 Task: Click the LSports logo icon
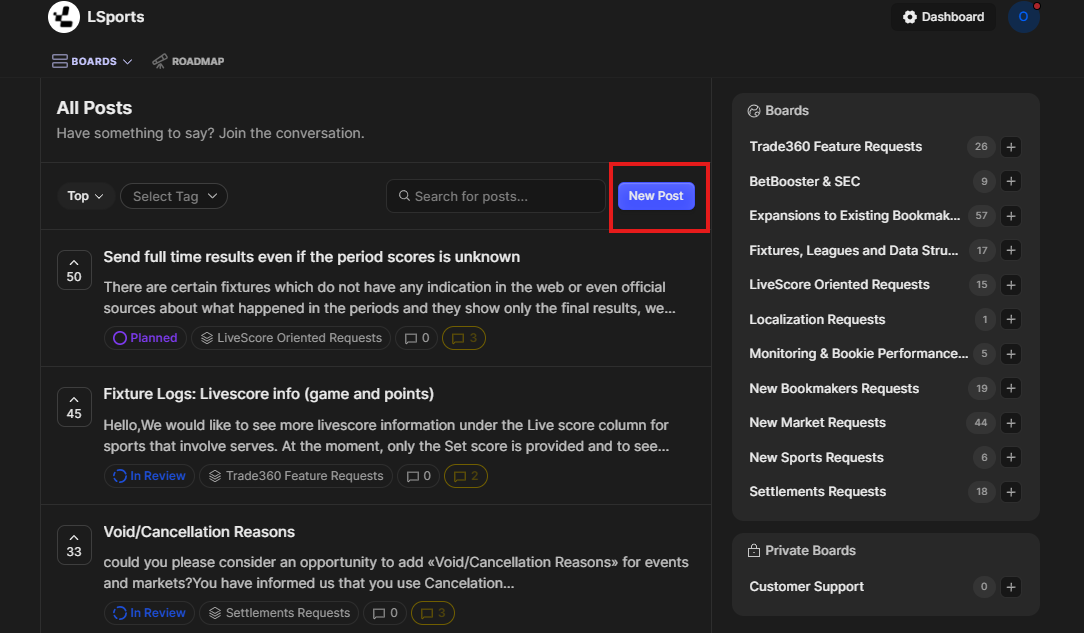(64, 17)
